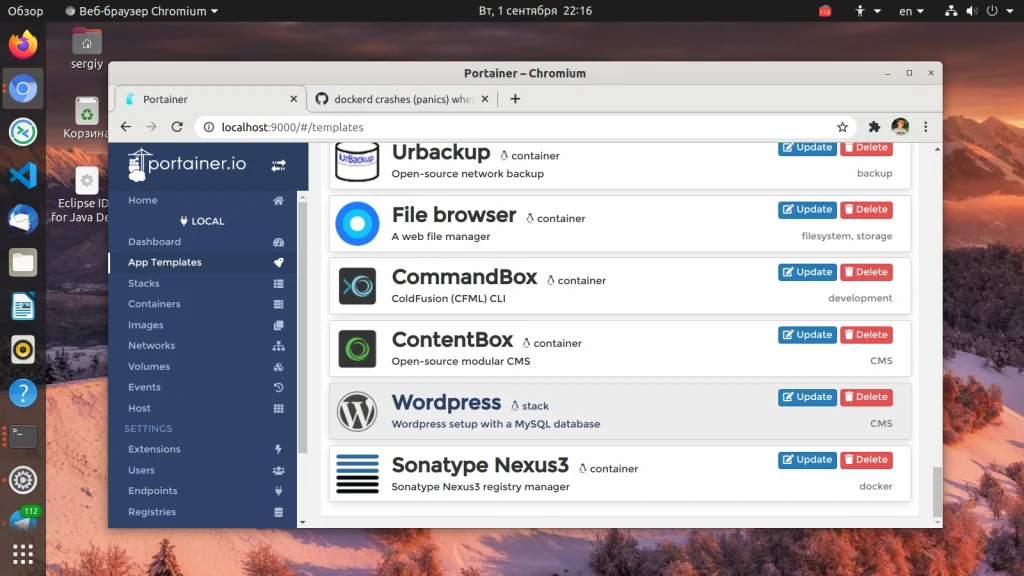
Task: Launch Visual Studio Code from the dock
Action: [23, 175]
